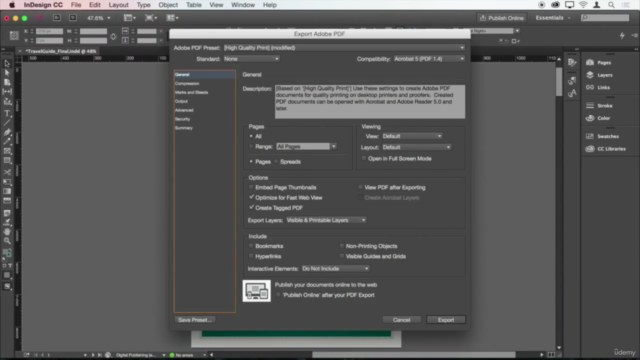Open the Swatches panel

(x=602, y=136)
